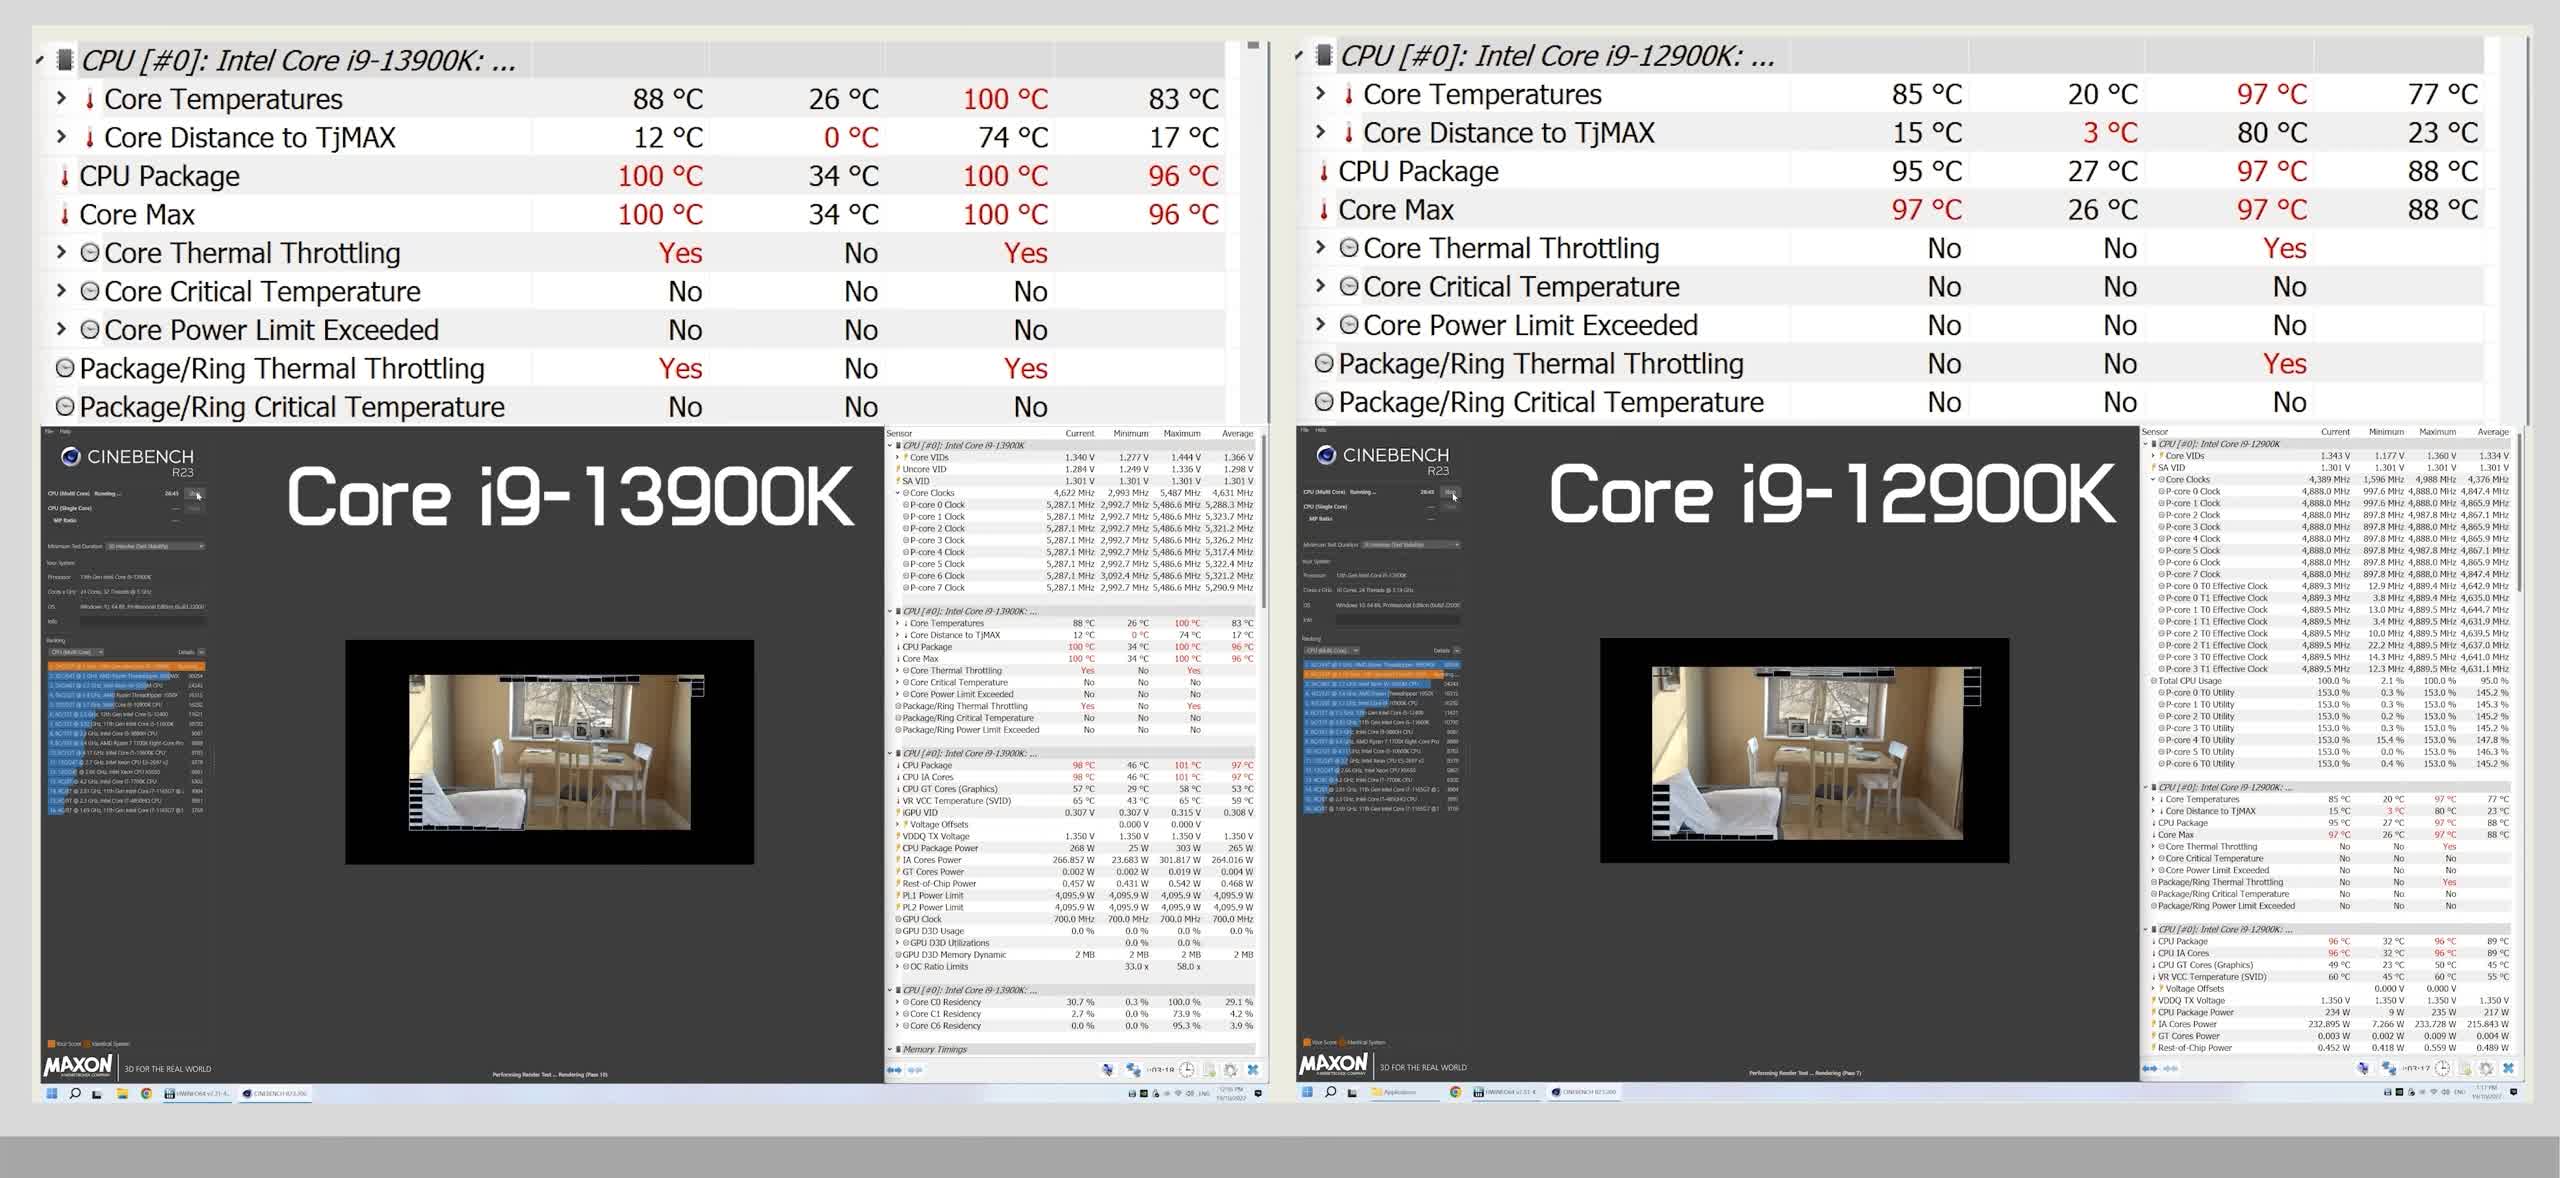Collapse the CPU [#0] i9-13900K header group
The width and height of the screenshot is (2560, 1178).
(x=38, y=60)
